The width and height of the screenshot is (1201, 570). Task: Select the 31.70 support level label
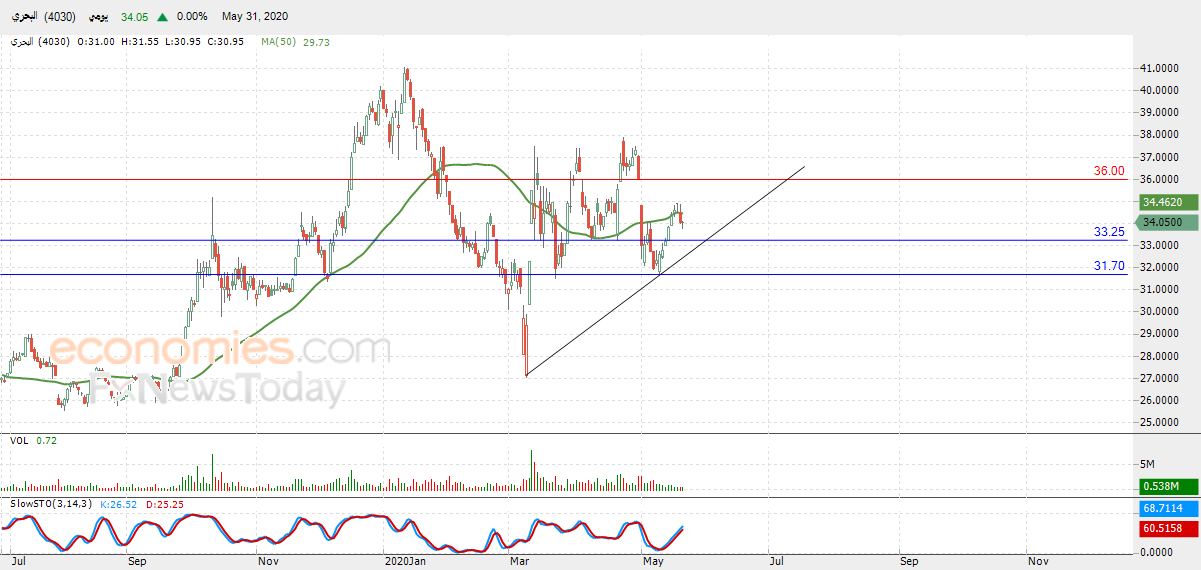click(x=1109, y=266)
